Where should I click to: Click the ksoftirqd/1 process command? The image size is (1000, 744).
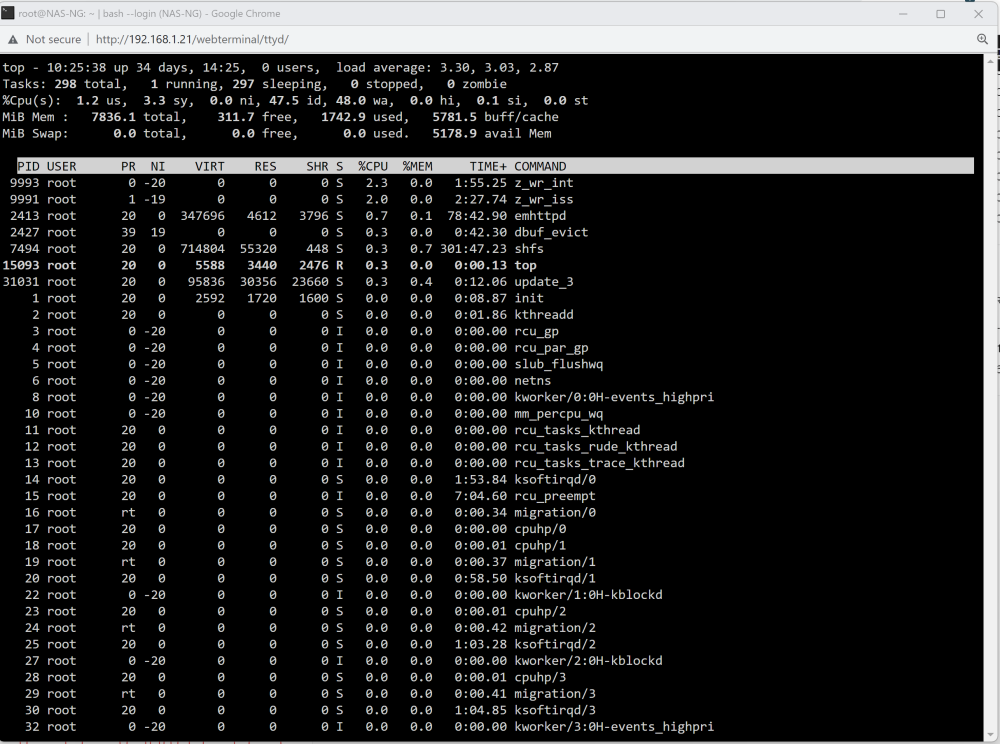point(555,579)
